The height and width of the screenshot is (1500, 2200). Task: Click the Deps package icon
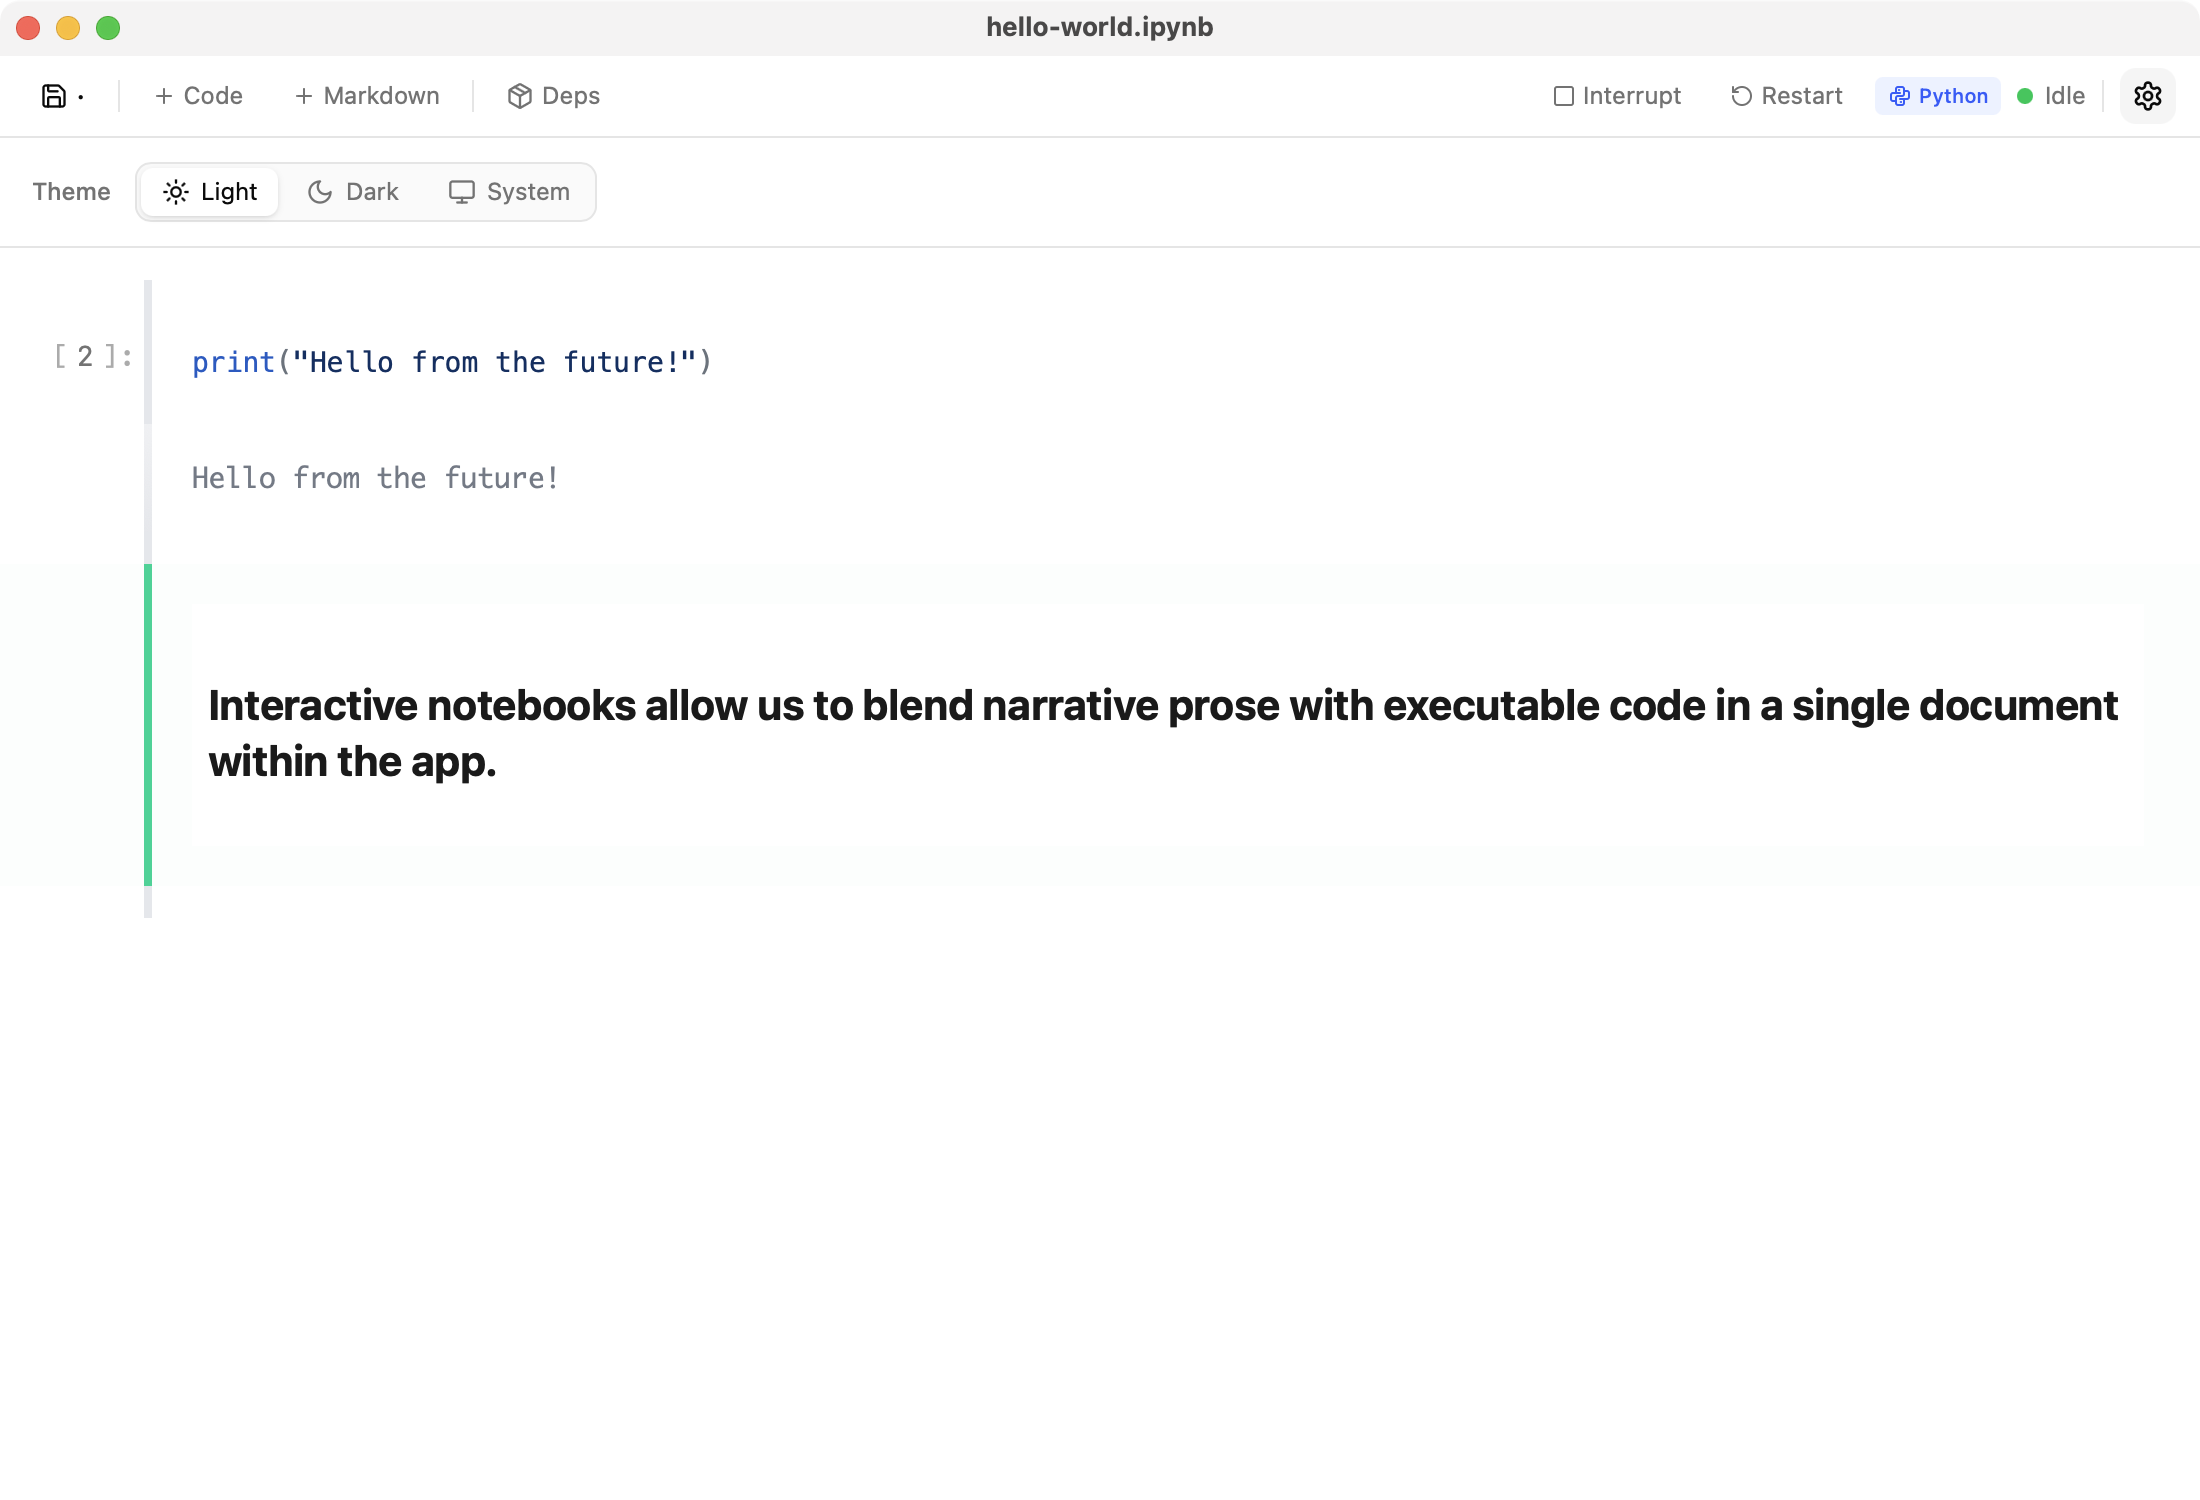tap(519, 96)
